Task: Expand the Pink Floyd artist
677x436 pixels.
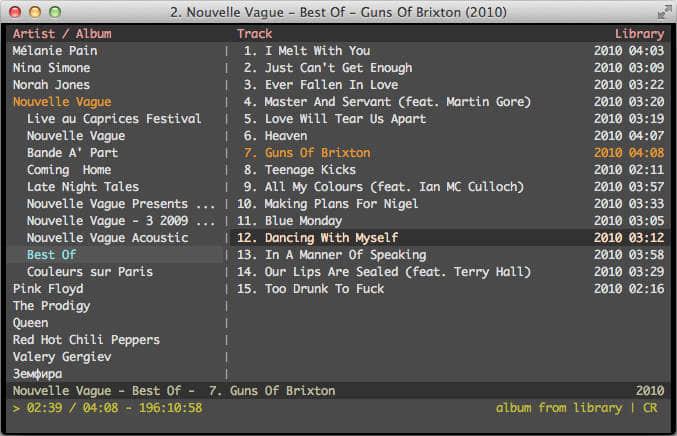Action: click(48, 288)
